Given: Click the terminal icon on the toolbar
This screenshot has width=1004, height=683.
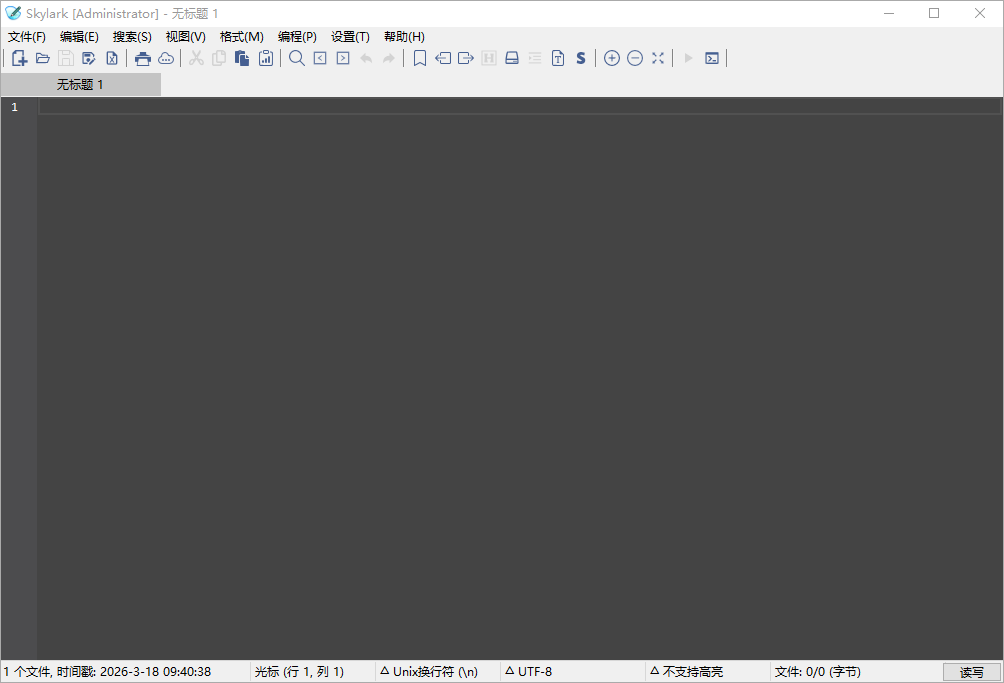Looking at the screenshot, I should (711, 58).
